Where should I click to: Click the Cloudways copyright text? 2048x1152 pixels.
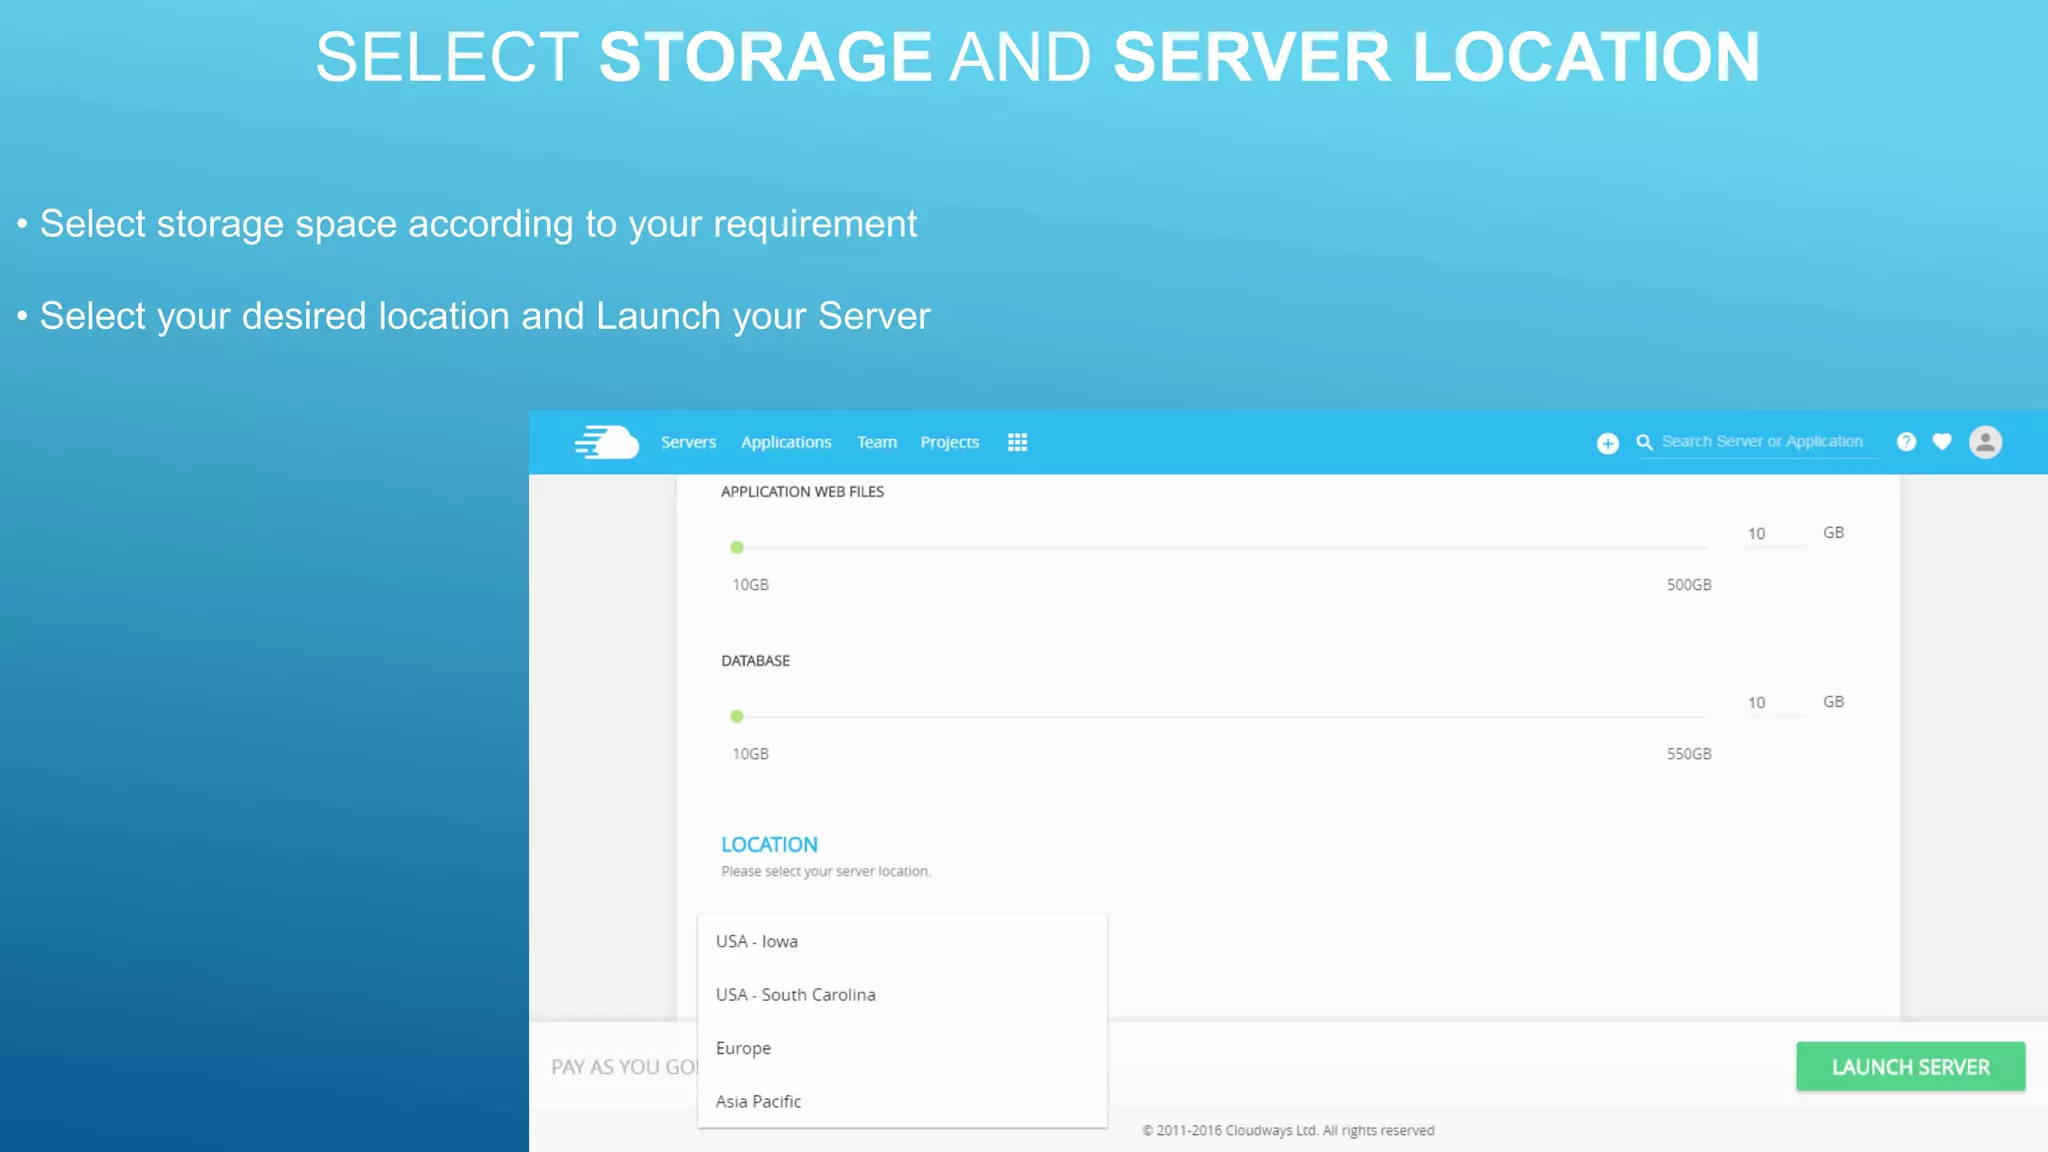pyautogui.click(x=1288, y=1130)
